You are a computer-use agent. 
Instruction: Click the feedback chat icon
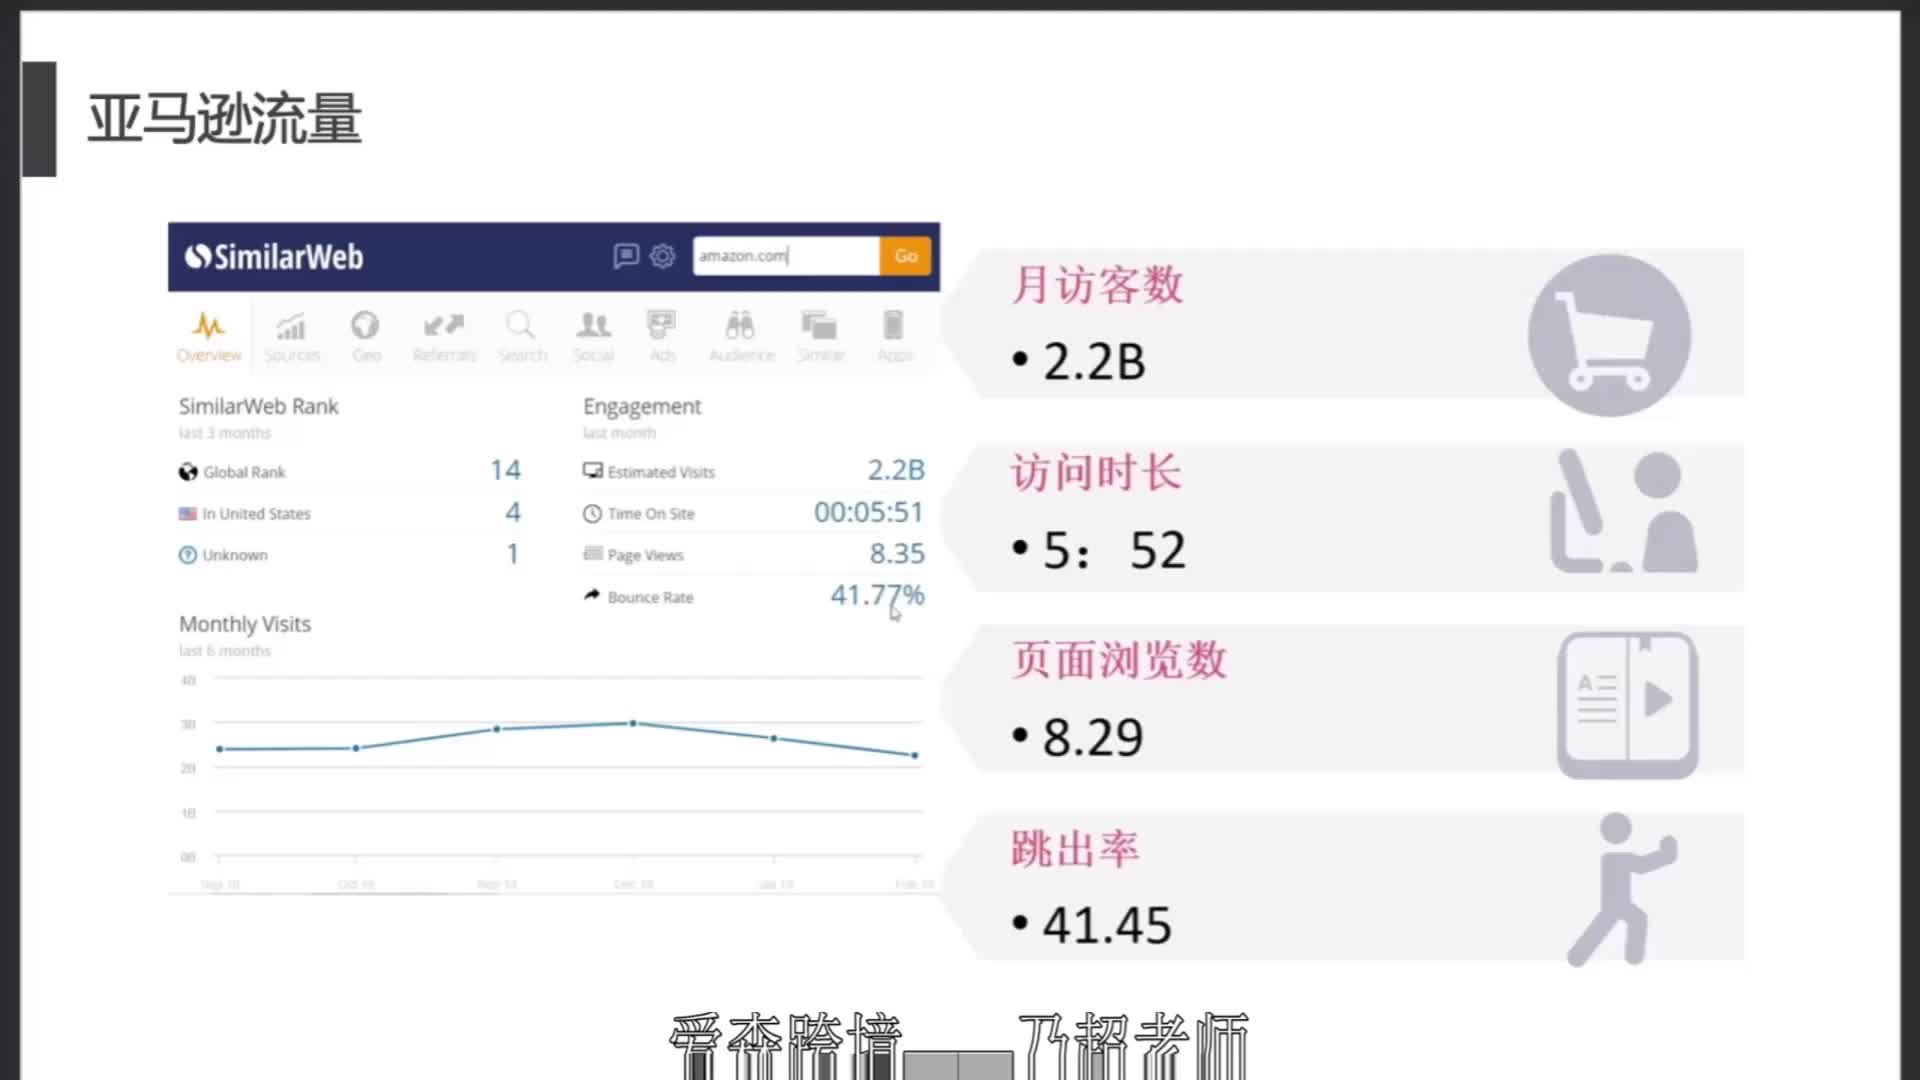(626, 256)
